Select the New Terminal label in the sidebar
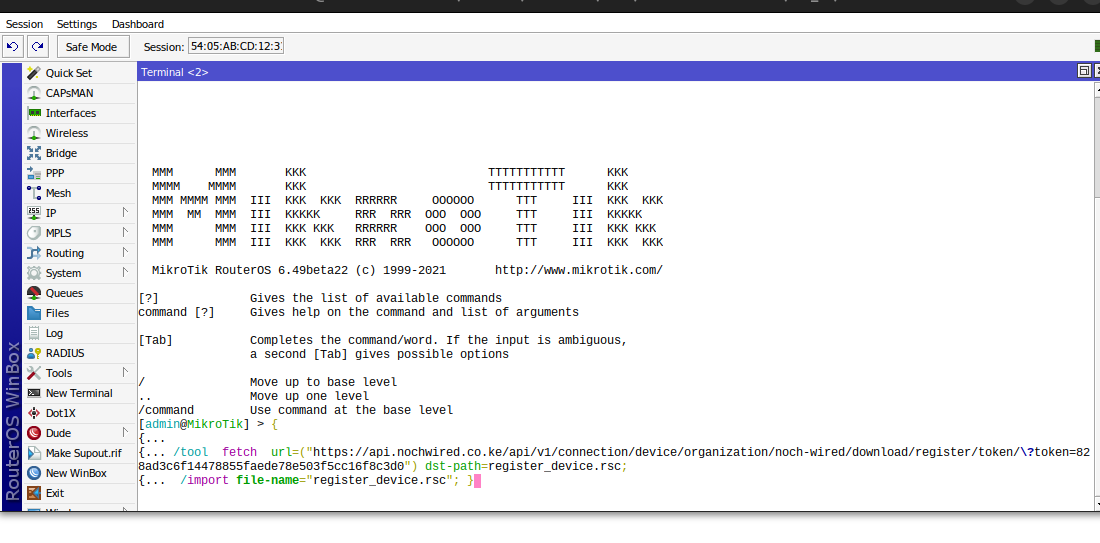This screenshot has height=543, width=1100. tap(79, 393)
